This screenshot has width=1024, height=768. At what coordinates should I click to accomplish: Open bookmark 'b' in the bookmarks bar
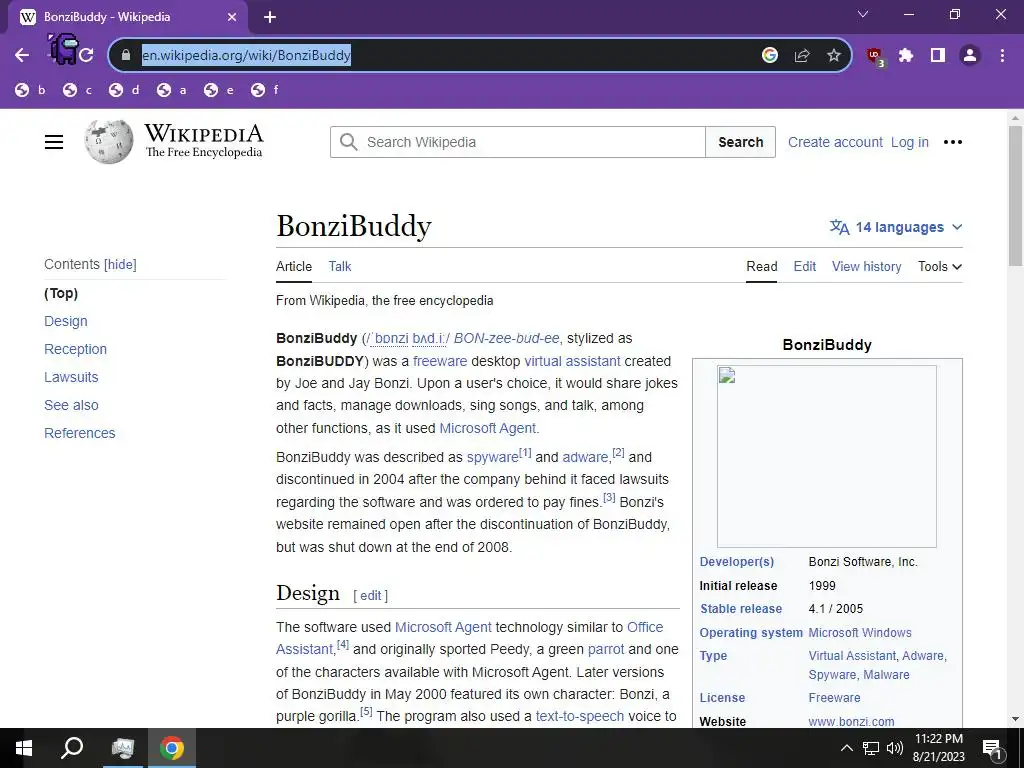[31, 90]
